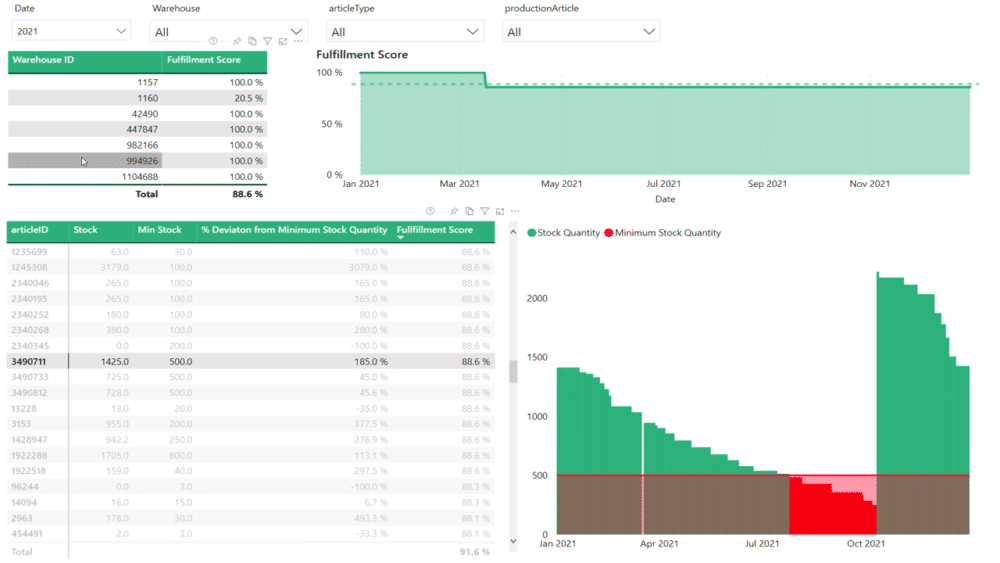Click the articleID table scroll-up arrow
This screenshot has width=1000, height=563.
(x=513, y=233)
